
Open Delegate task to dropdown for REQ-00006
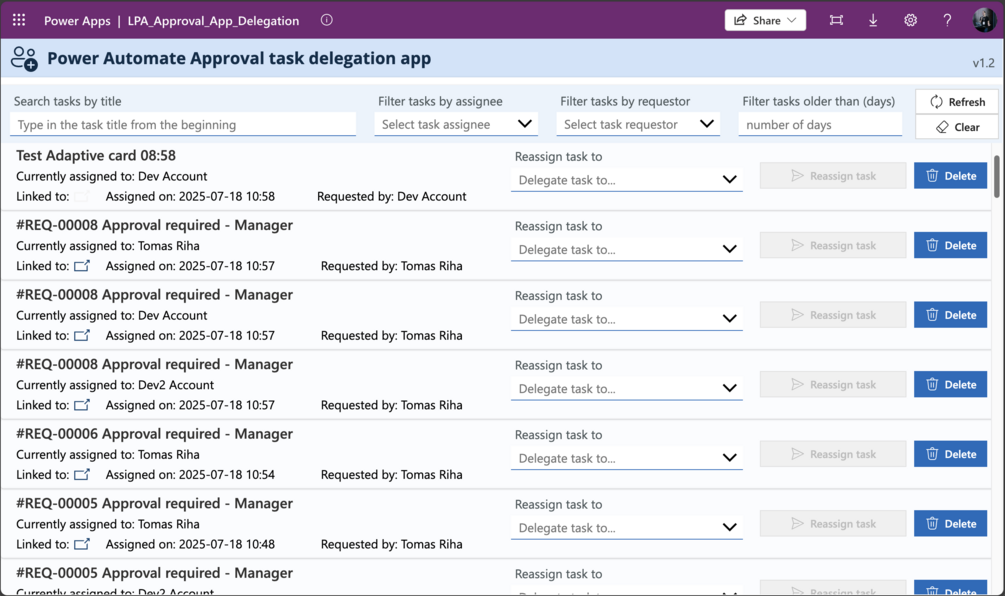click(x=627, y=458)
